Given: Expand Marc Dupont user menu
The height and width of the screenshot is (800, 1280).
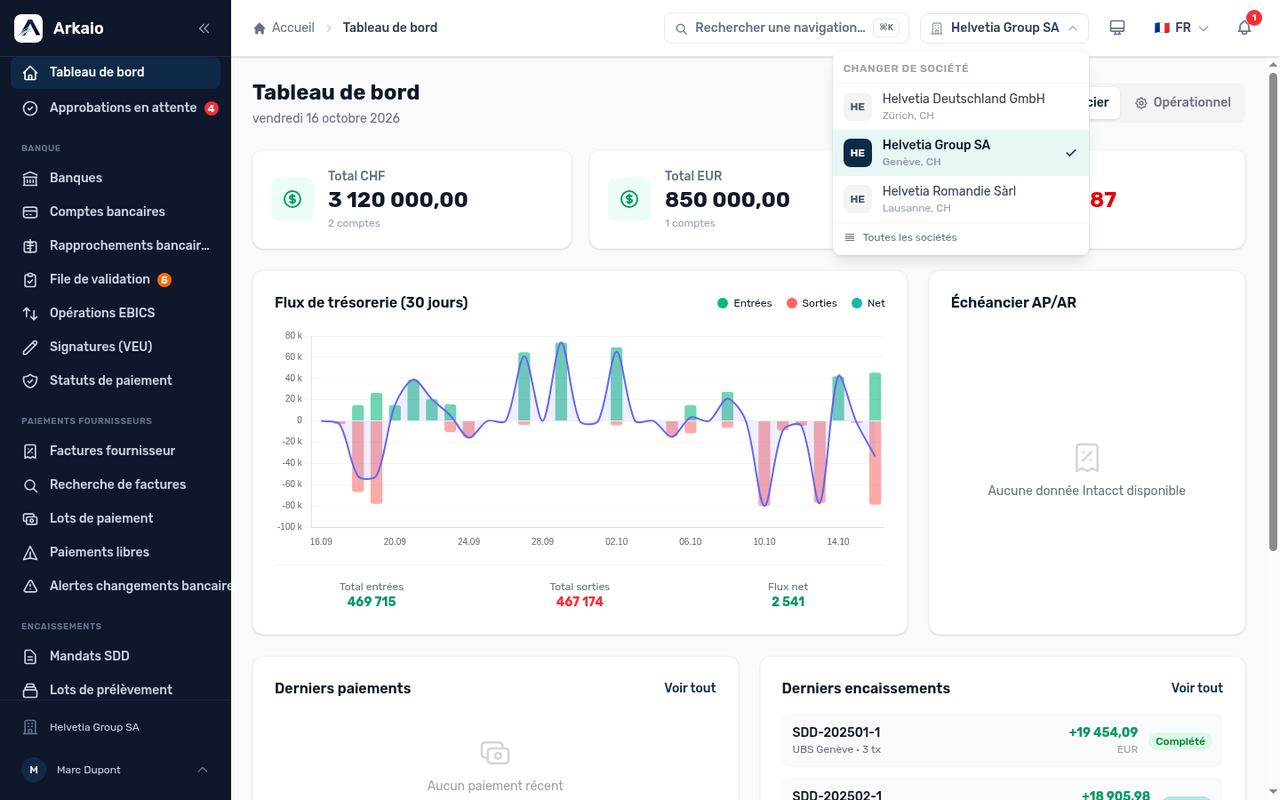Looking at the screenshot, I should point(116,770).
